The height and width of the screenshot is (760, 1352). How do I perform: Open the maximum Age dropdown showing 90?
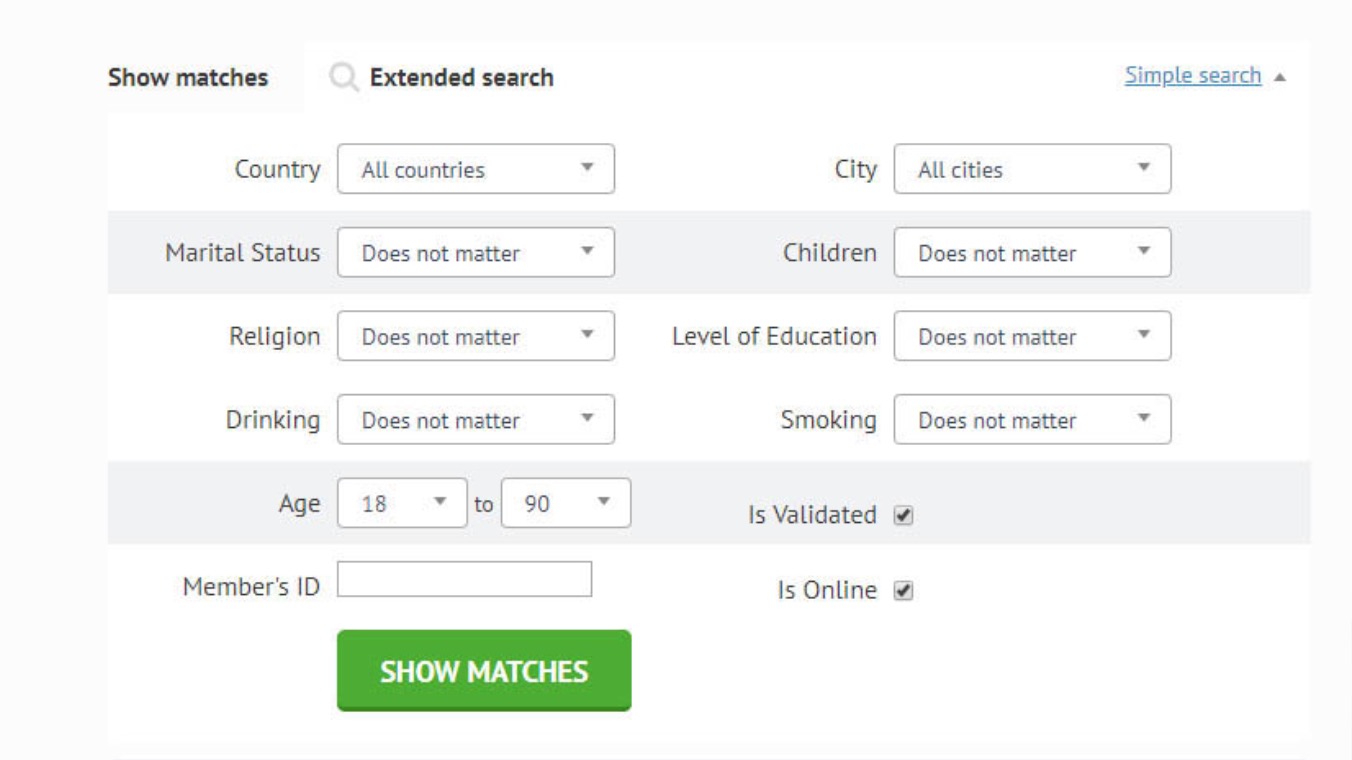click(566, 503)
